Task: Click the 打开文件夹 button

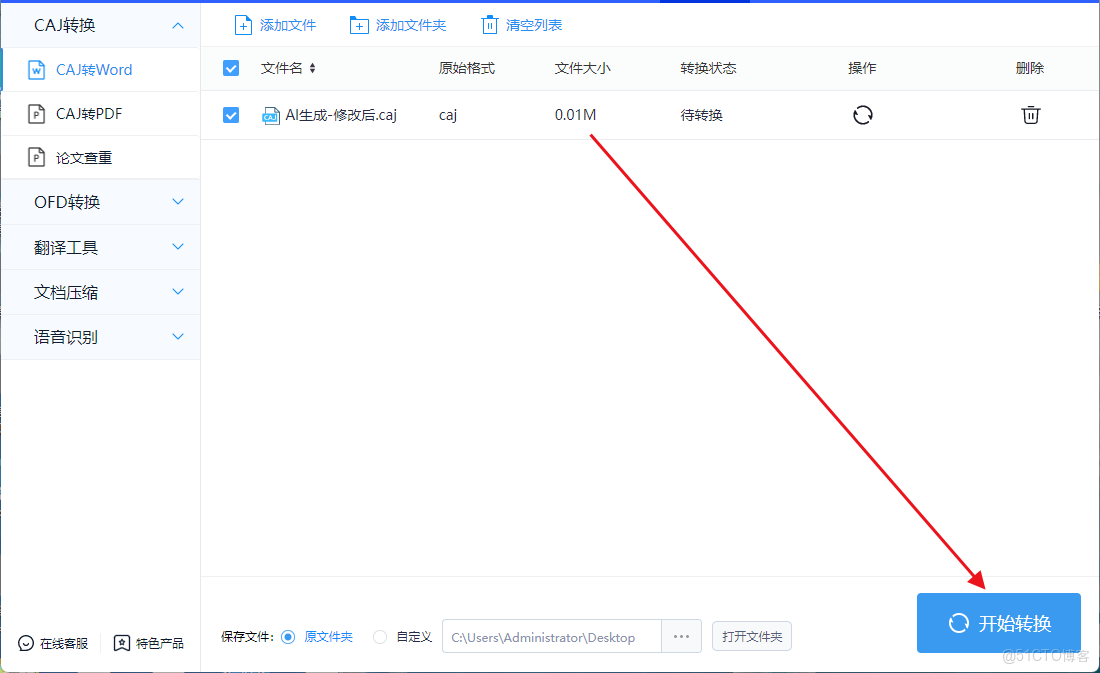Action: pyautogui.click(x=751, y=636)
